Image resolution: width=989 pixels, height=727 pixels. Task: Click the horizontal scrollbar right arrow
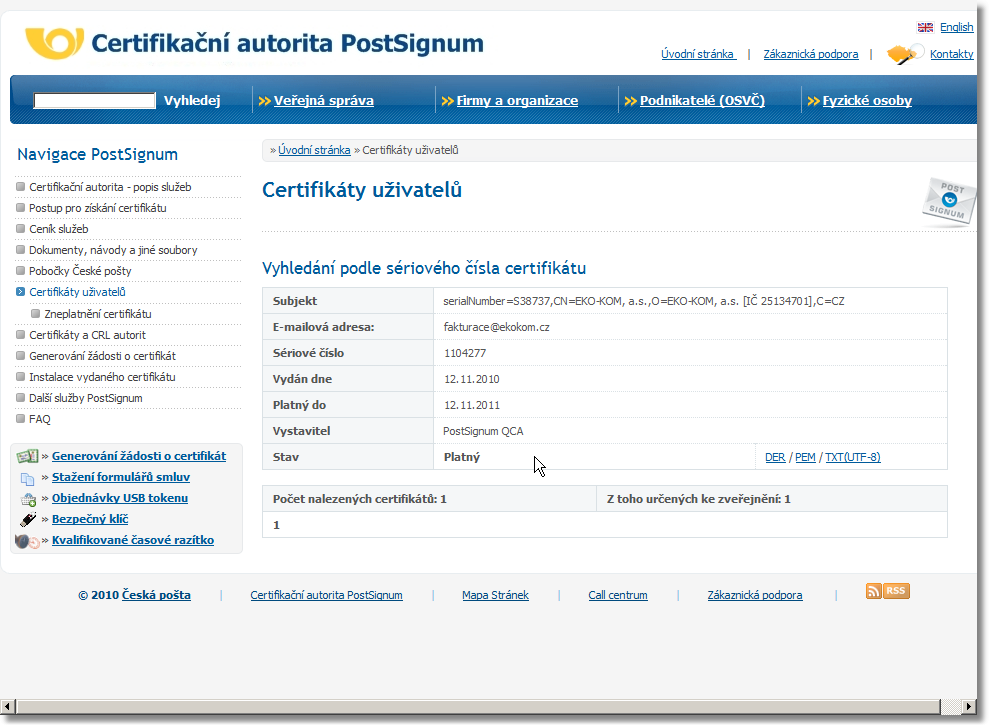pos(969,706)
